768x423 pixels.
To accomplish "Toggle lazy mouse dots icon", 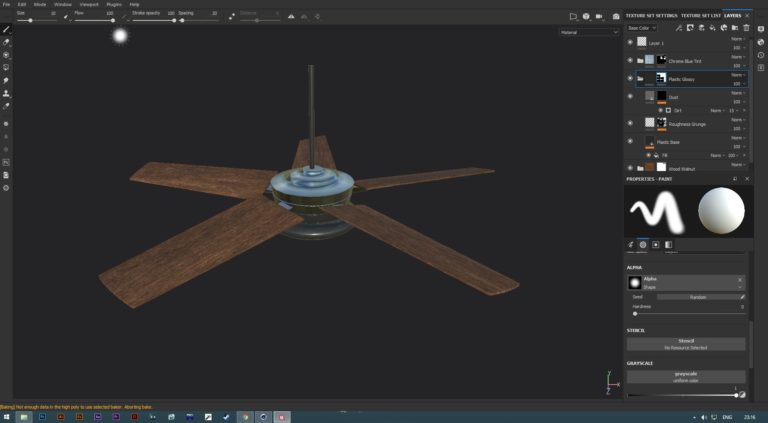I will [x=232, y=16].
